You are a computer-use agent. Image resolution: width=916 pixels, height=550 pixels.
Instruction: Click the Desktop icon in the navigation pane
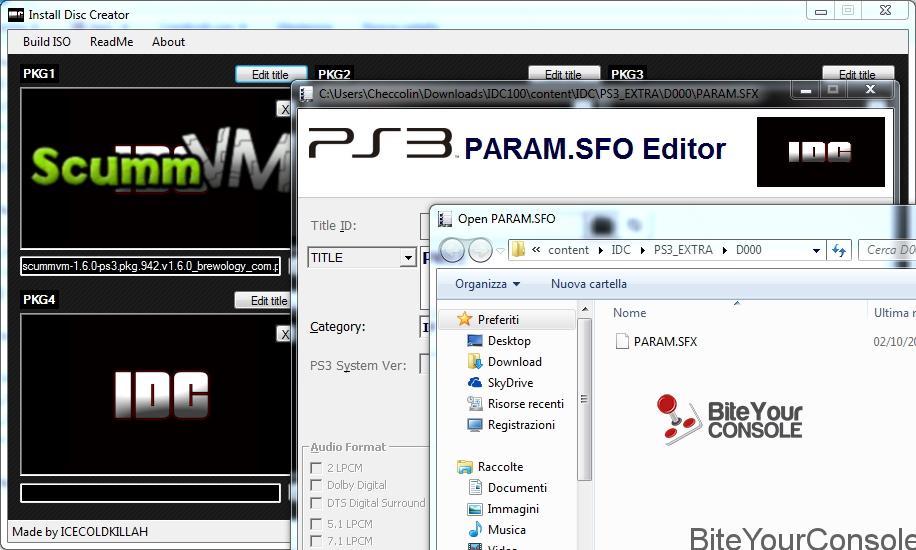(475, 341)
